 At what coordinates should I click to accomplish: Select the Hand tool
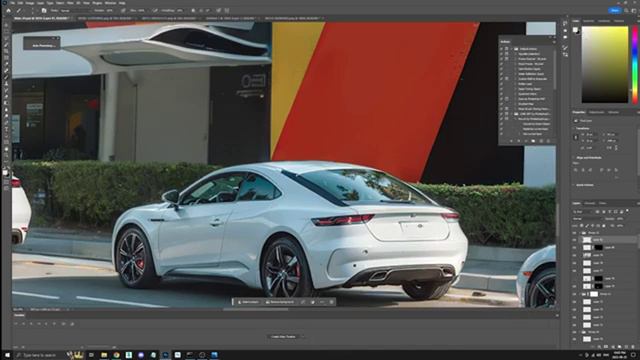point(6,149)
